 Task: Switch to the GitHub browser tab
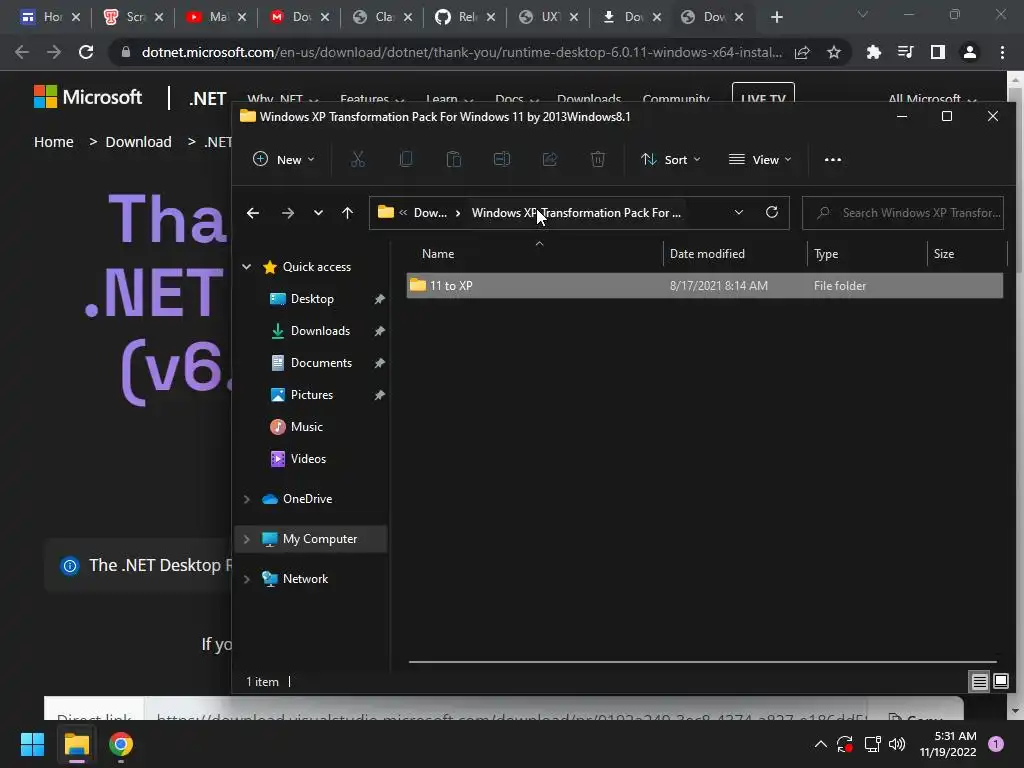464,17
